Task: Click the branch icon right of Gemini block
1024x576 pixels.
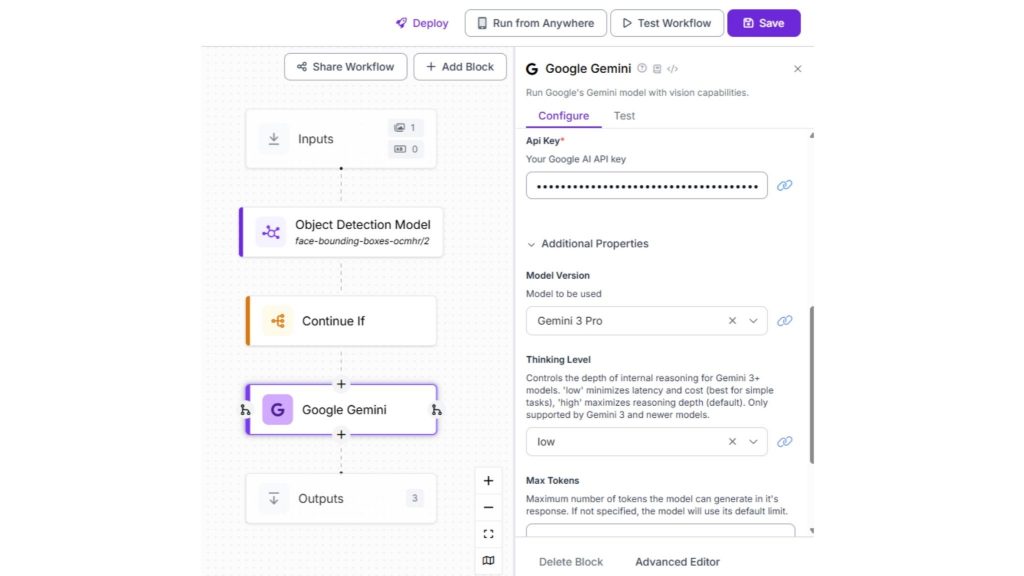Action: [x=437, y=410]
